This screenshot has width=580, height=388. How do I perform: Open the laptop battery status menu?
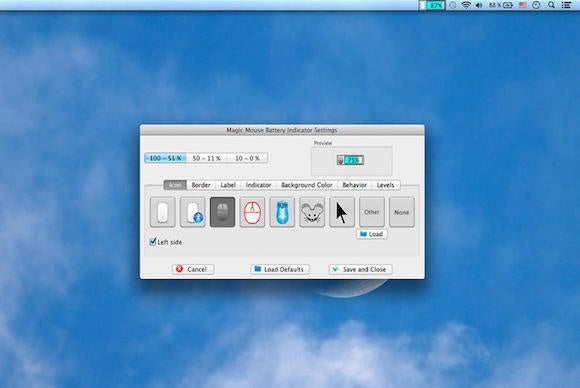(501, 5)
